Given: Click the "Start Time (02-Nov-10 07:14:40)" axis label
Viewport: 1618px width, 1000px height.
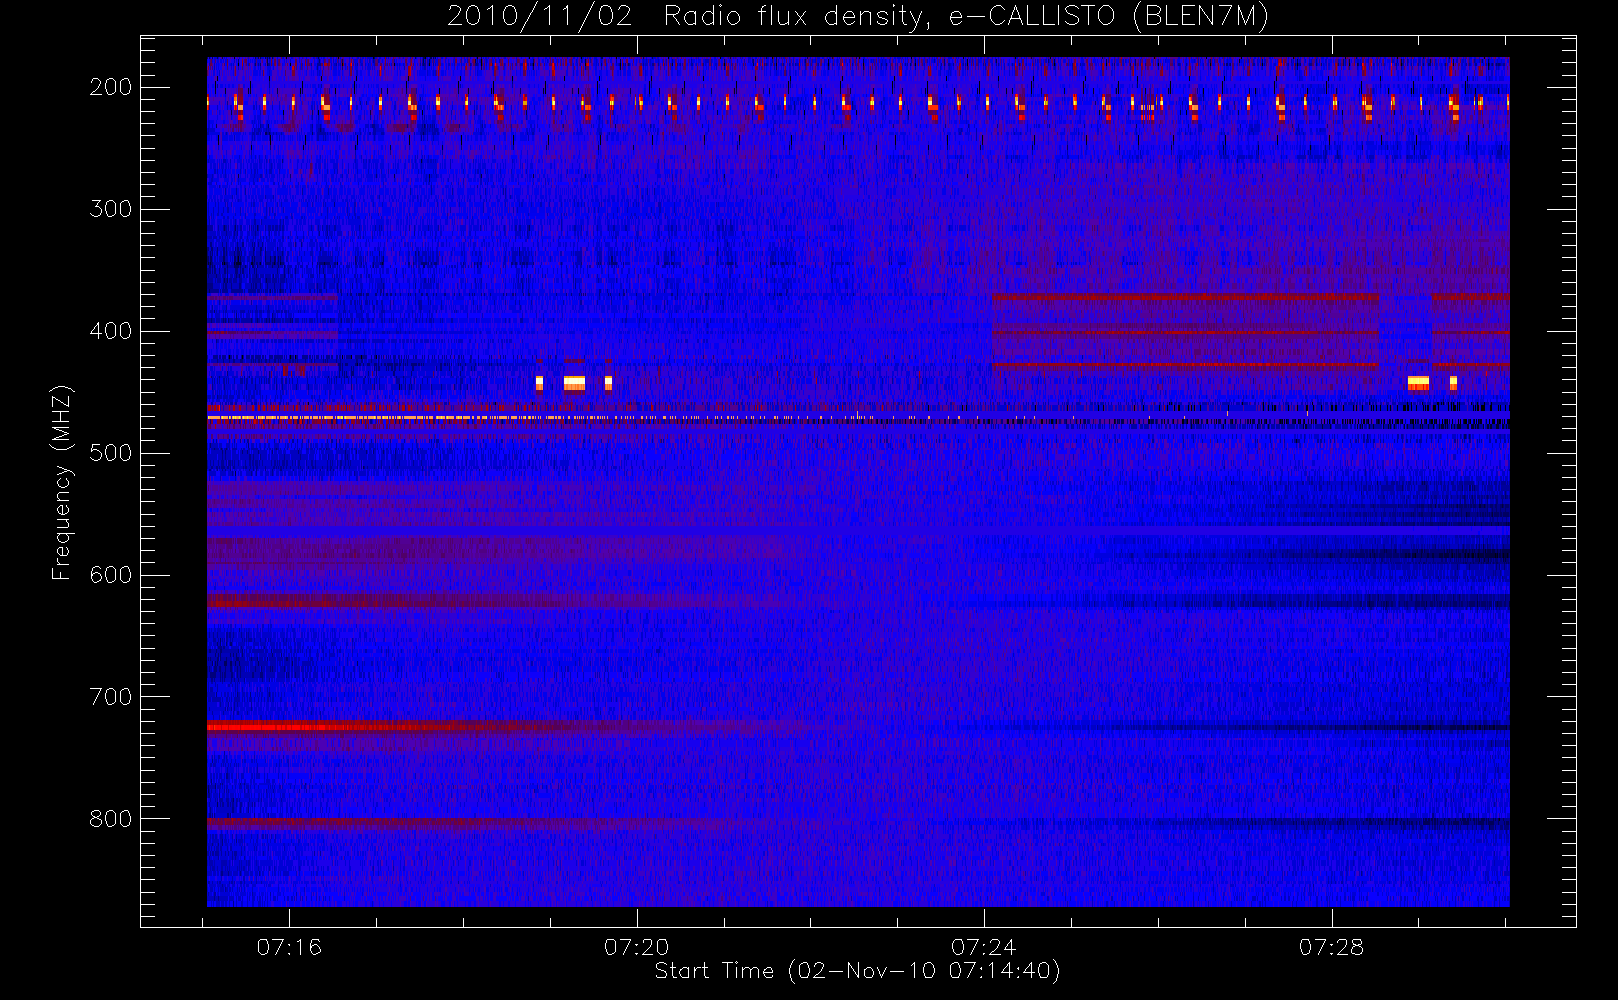Looking at the screenshot, I should point(857,971).
